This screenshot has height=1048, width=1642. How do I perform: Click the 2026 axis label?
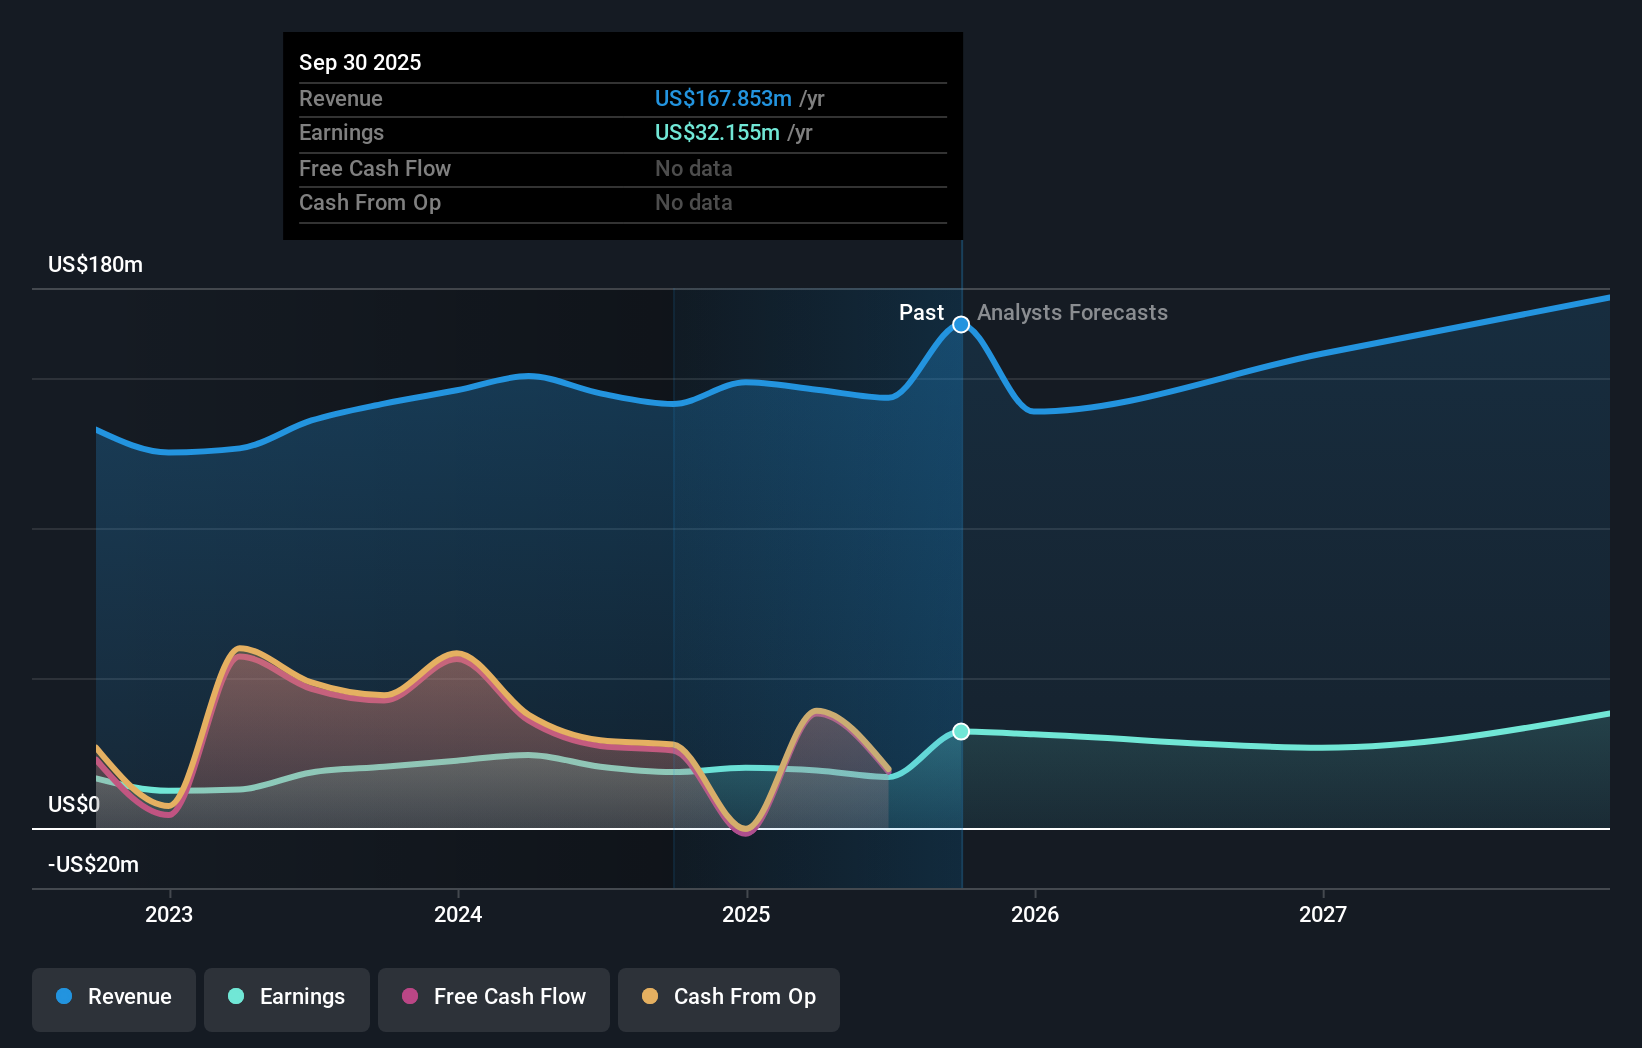point(1037,913)
